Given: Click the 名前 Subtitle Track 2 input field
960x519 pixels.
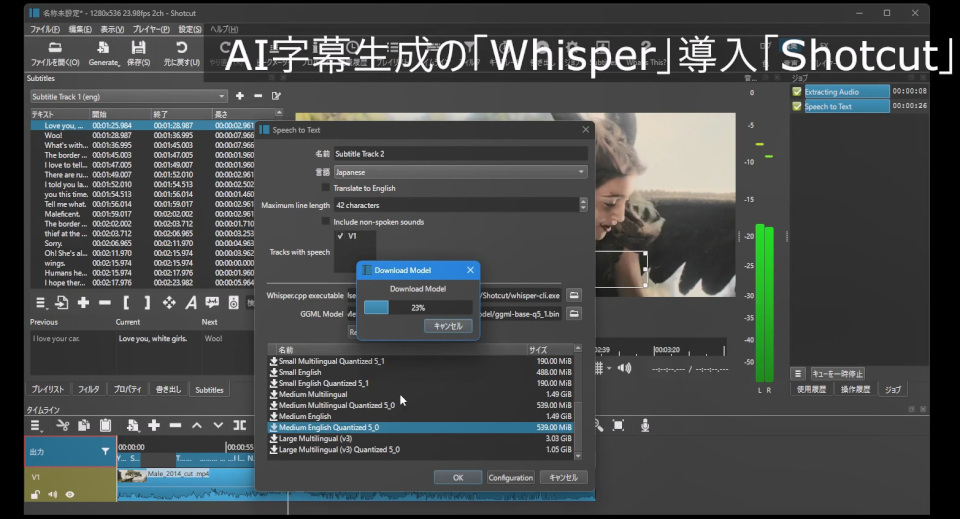Looking at the screenshot, I should (460, 154).
